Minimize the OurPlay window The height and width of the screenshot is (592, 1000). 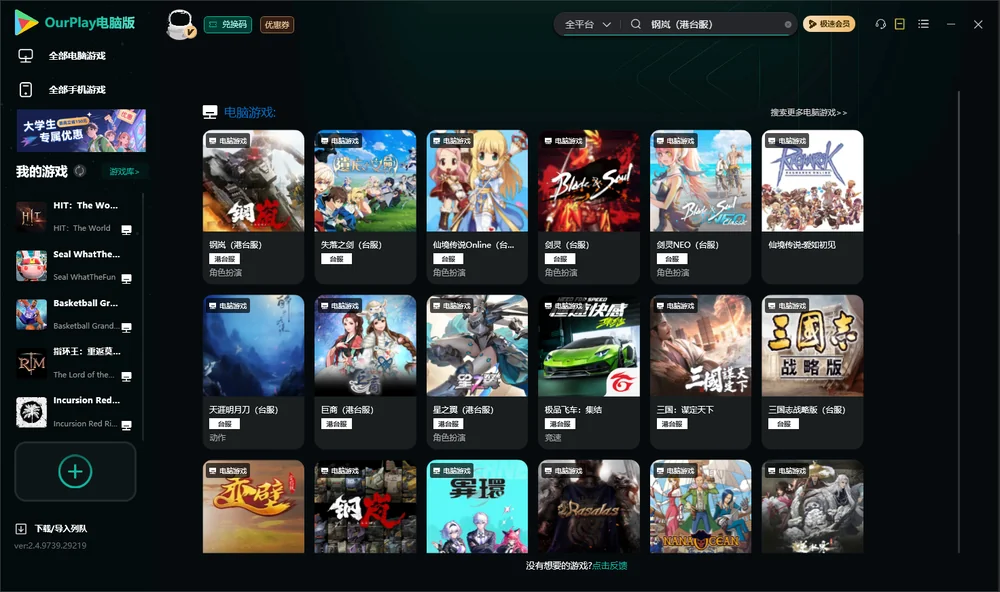click(951, 24)
